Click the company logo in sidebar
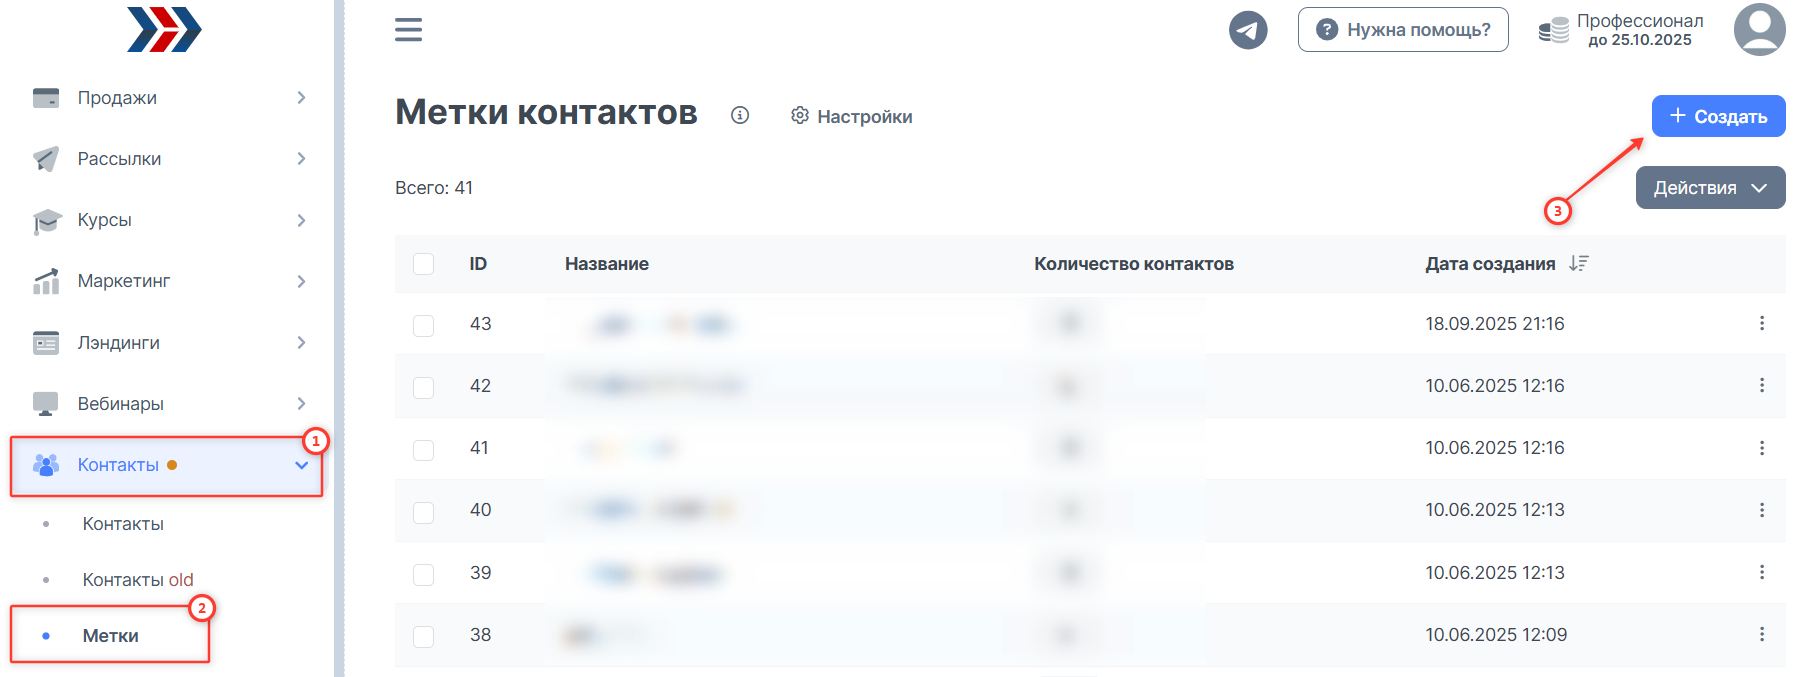The image size is (1803, 677). (x=164, y=29)
